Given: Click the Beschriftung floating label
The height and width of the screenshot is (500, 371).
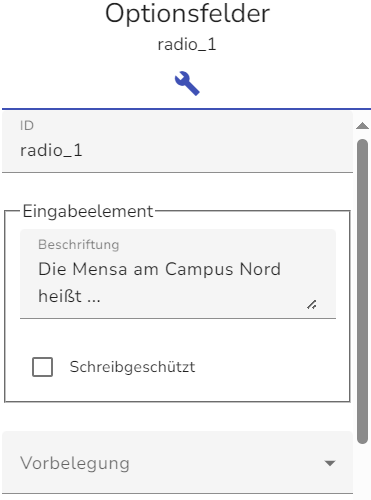Looking at the screenshot, I should (x=79, y=245).
